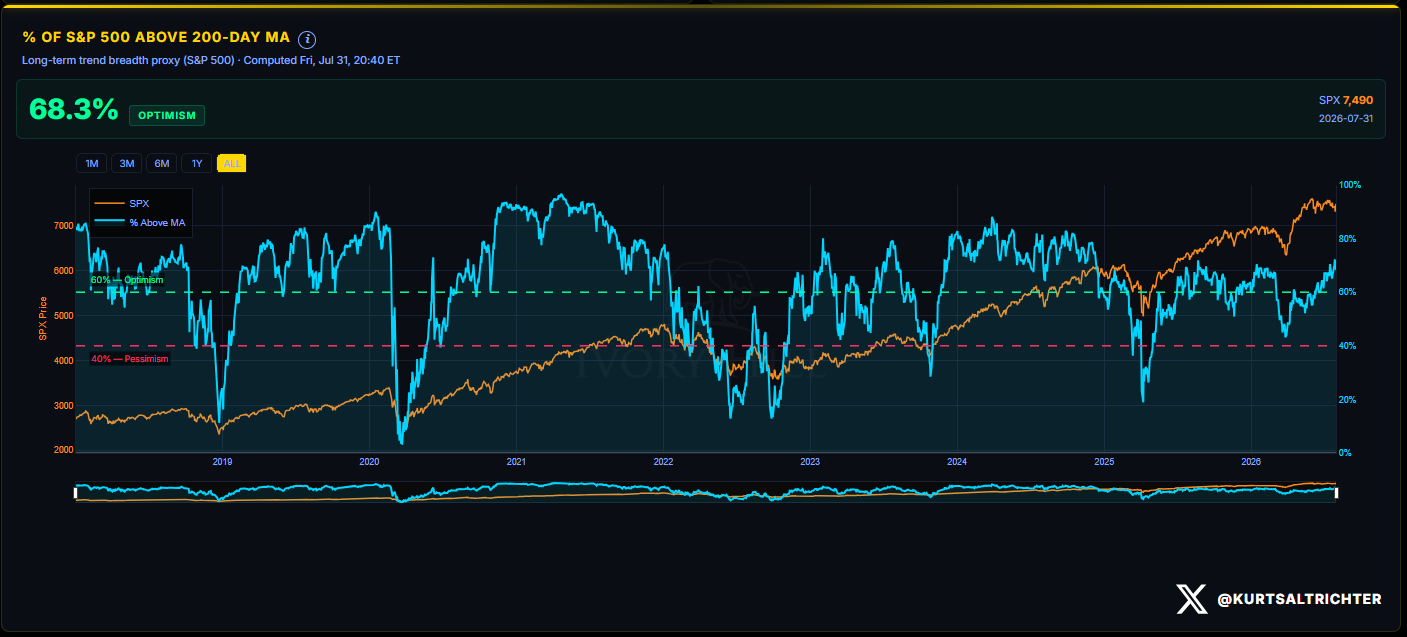Click the X logo icon
Screen dimensions: 1407x637
[1191, 599]
